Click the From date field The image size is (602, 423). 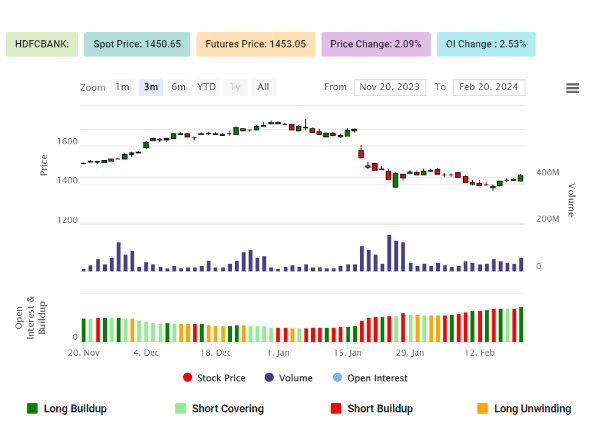point(390,87)
